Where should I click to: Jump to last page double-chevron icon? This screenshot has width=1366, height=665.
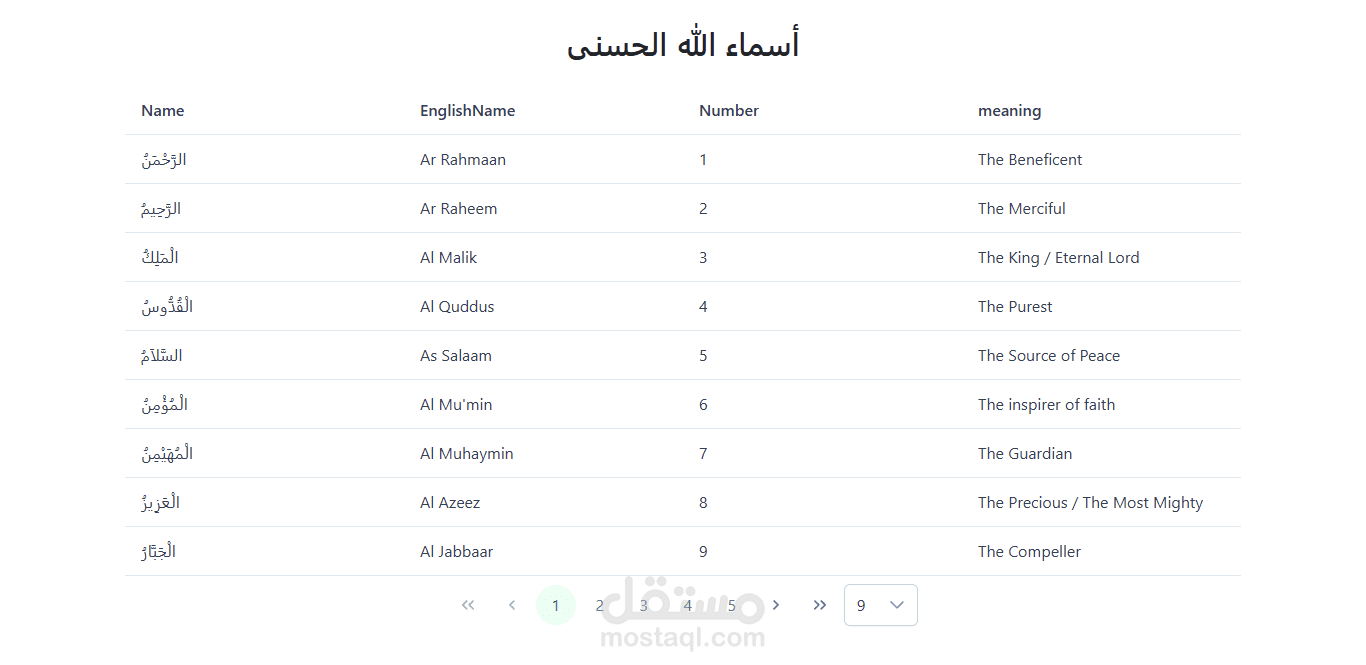click(x=820, y=605)
